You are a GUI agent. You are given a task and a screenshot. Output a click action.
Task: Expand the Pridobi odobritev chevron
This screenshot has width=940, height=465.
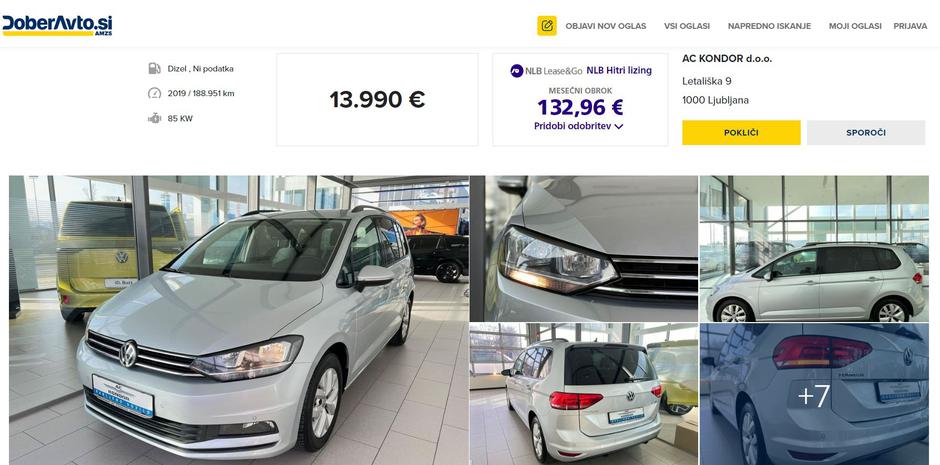coord(619,126)
